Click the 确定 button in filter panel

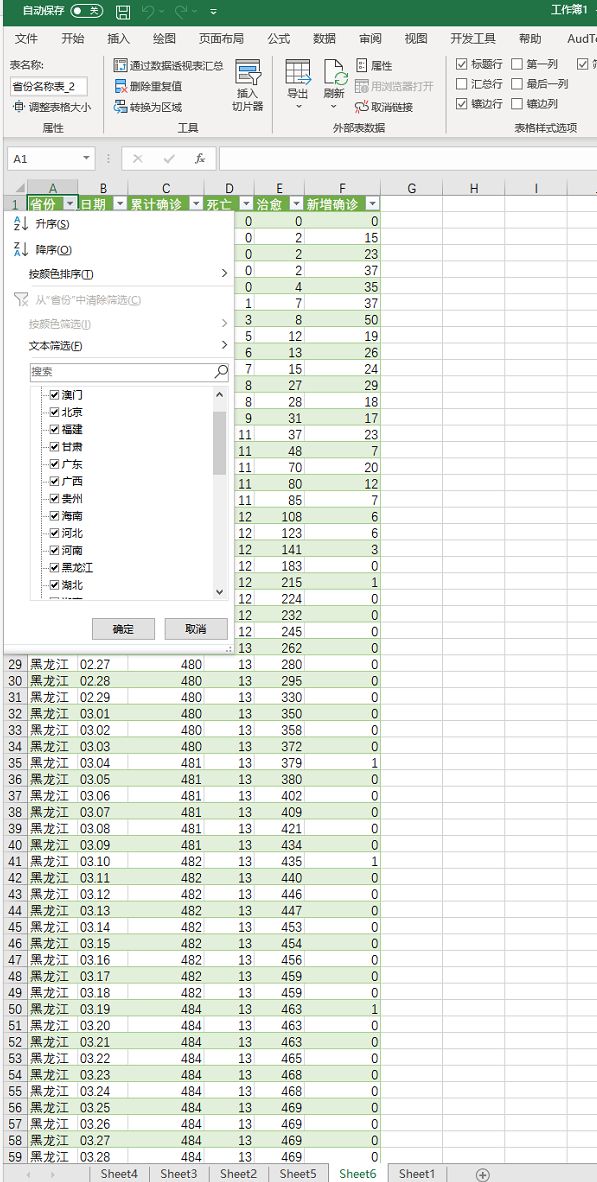coord(123,629)
